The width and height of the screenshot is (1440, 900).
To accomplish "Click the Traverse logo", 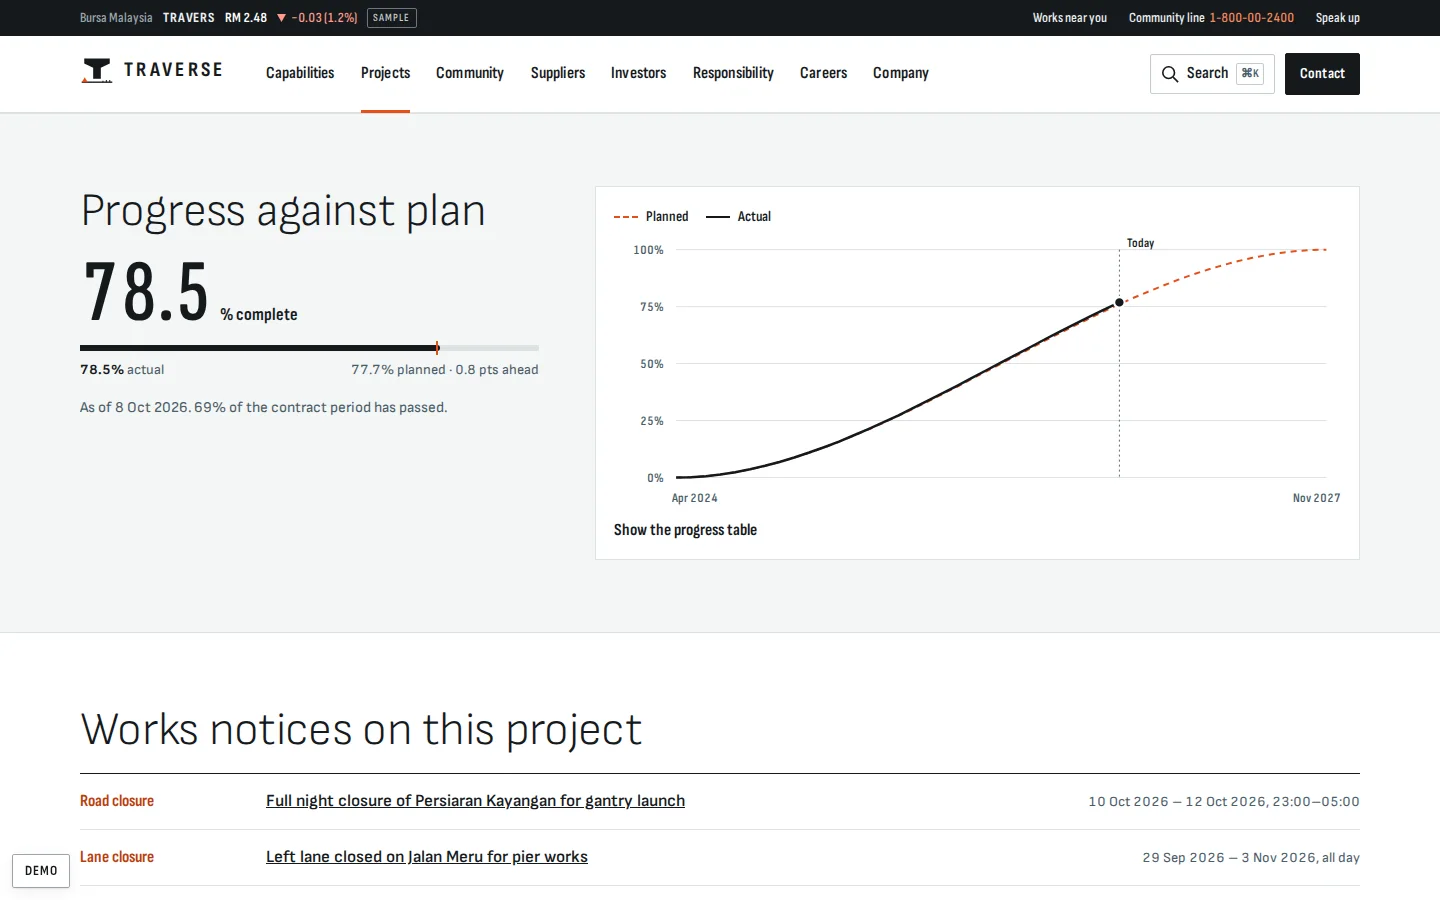I will click(152, 70).
